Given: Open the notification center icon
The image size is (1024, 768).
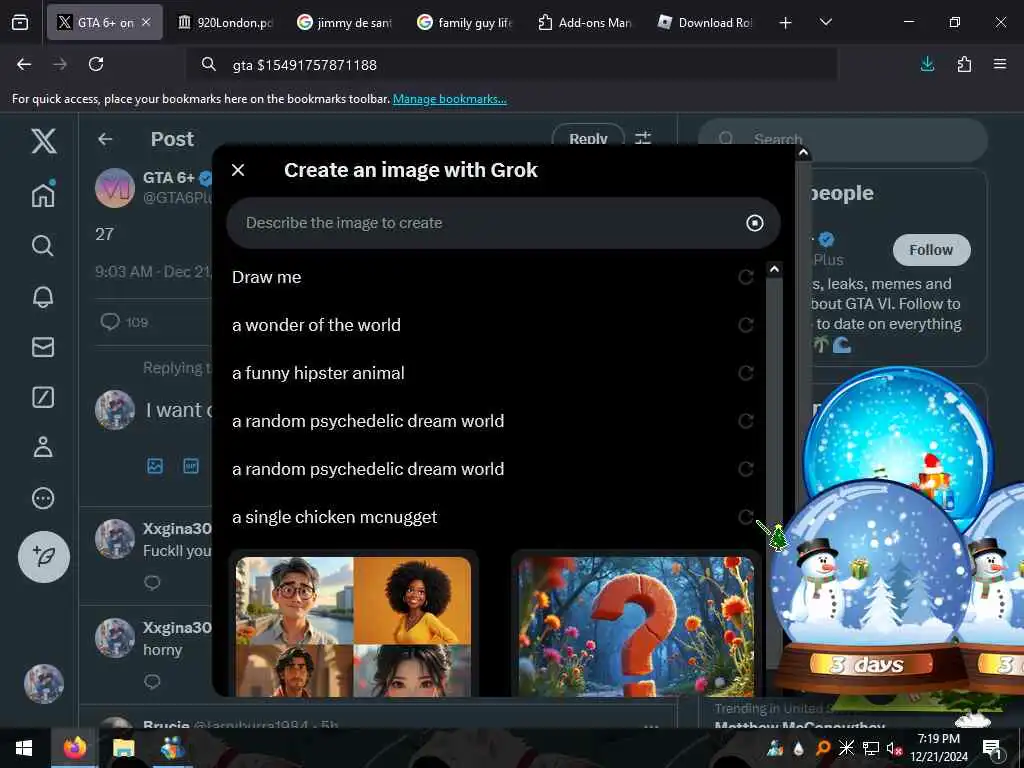Looking at the screenshot, I should pos(991,748).
